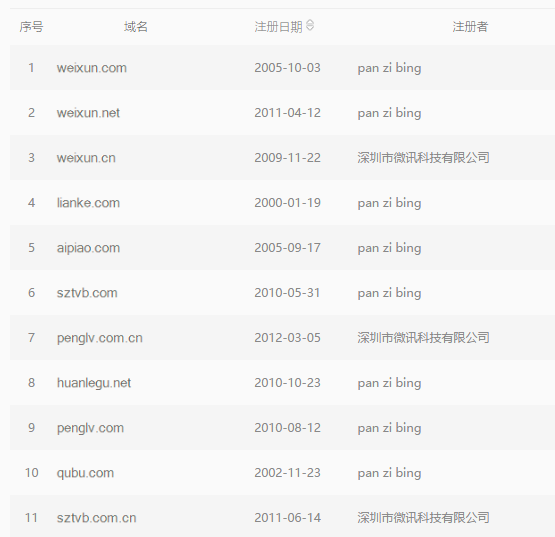Click row number 11
This screenshot has height=537, width=555.
coord(32,518)
